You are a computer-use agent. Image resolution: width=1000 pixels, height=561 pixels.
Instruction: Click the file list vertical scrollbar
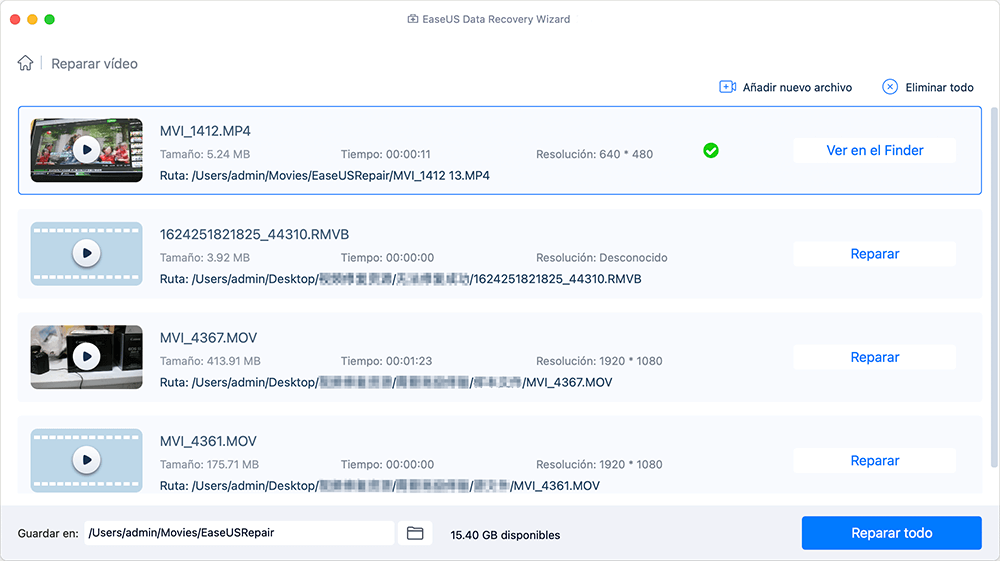tap(994, 287)
